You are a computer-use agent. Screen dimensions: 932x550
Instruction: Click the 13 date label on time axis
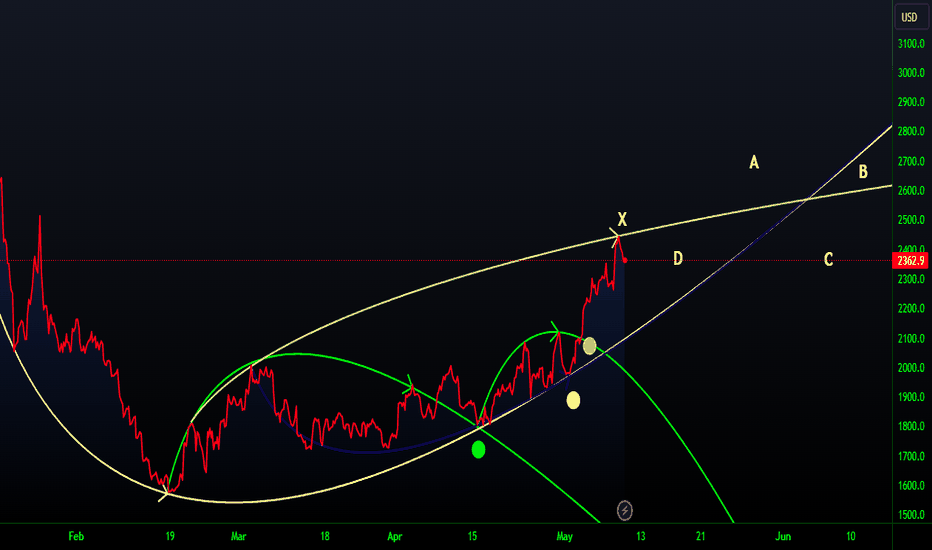pyautogui.click(x=640, y=536)
